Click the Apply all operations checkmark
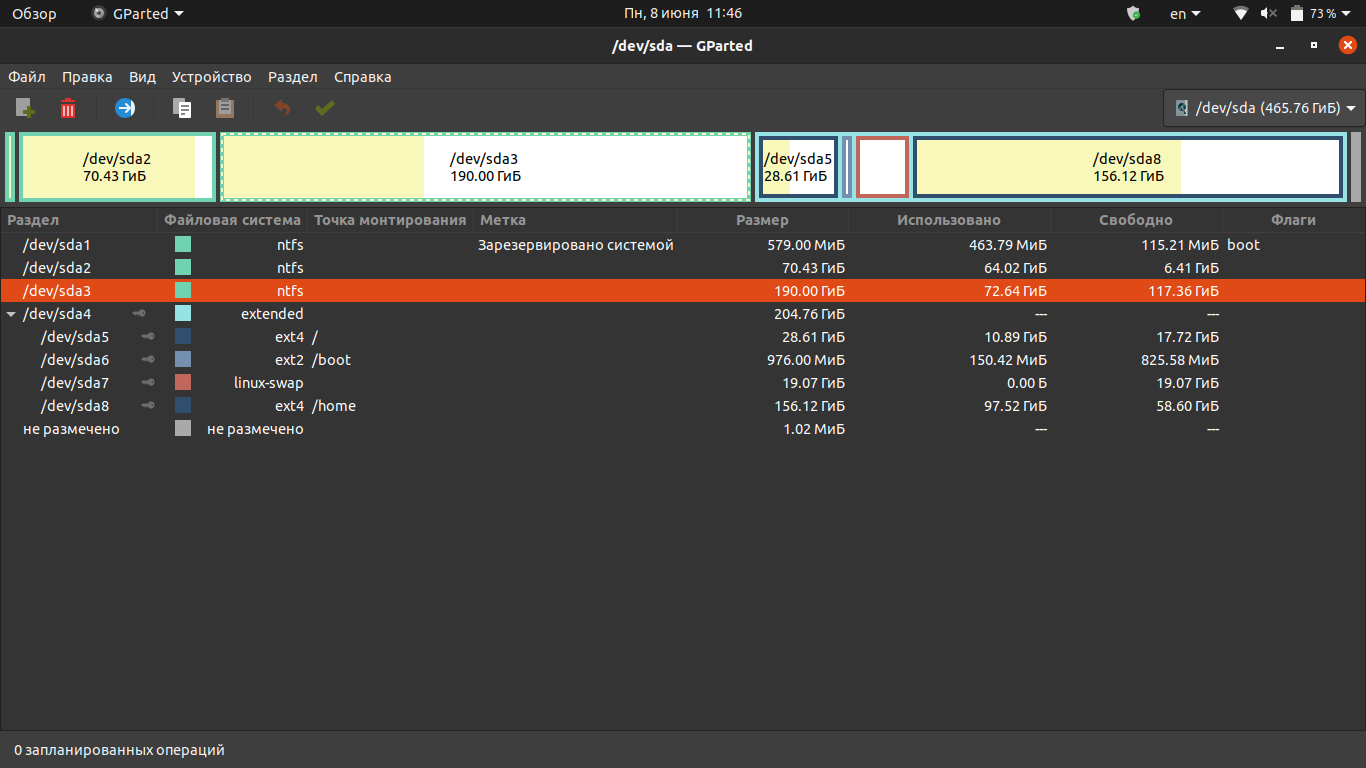The height and width of the screenshot is (768, 1366). (325, 108)
